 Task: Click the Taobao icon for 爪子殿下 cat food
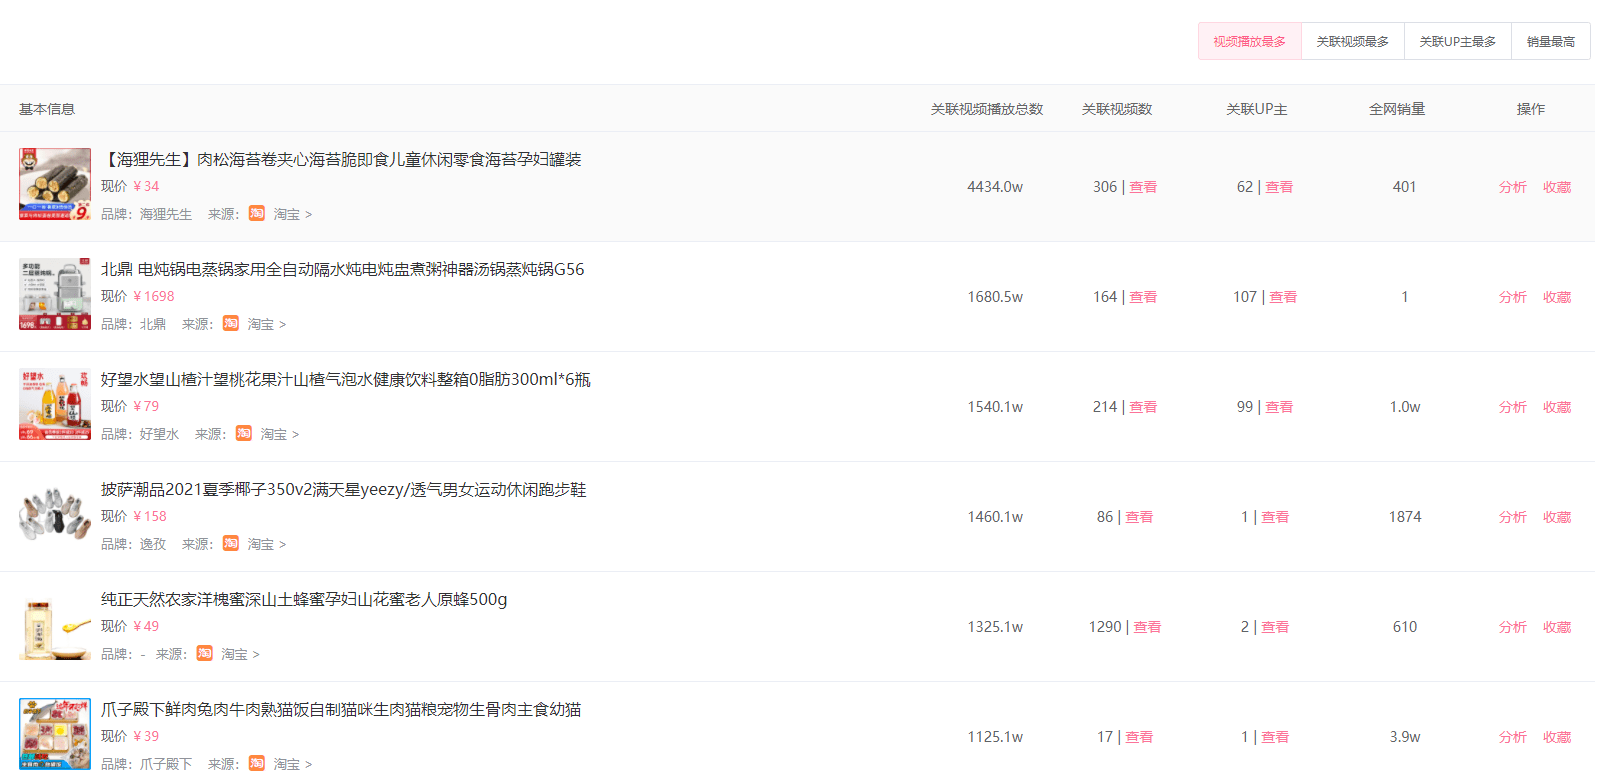(x=257, y=764)
